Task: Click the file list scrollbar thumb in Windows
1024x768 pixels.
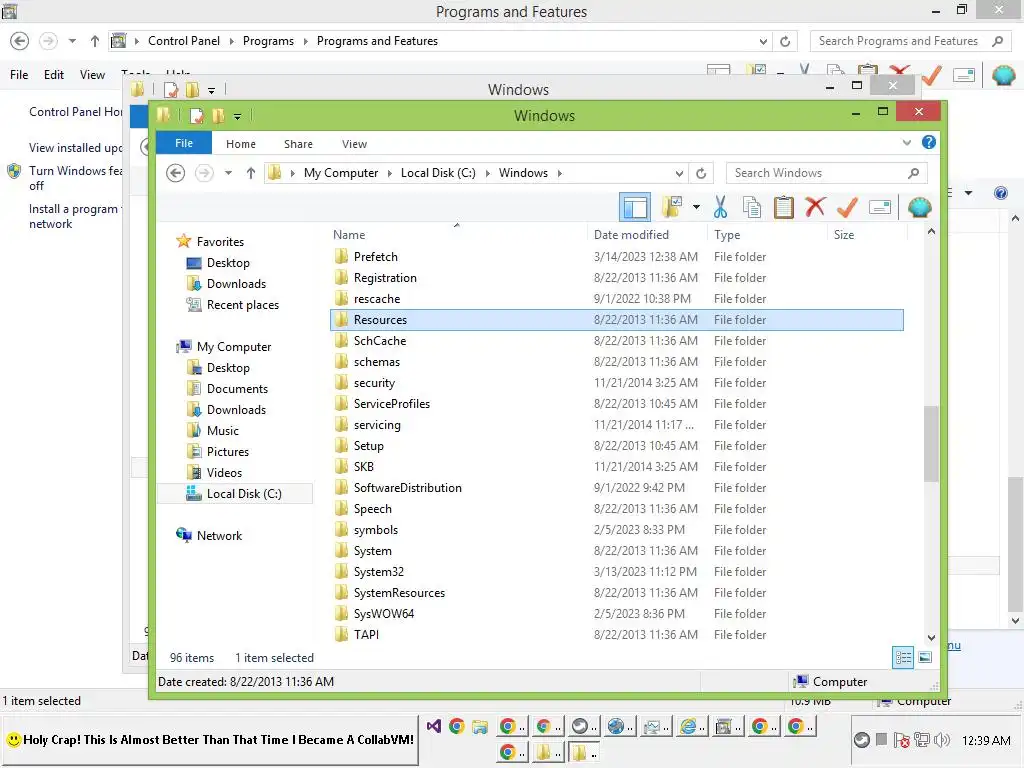Action: (931, 444)
